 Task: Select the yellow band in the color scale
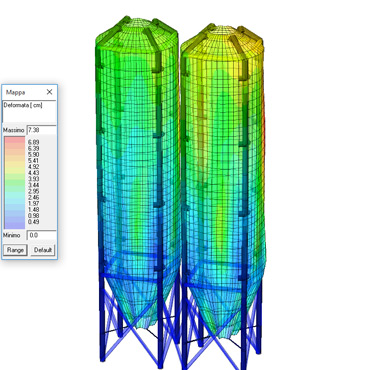[x=15, y=167]
